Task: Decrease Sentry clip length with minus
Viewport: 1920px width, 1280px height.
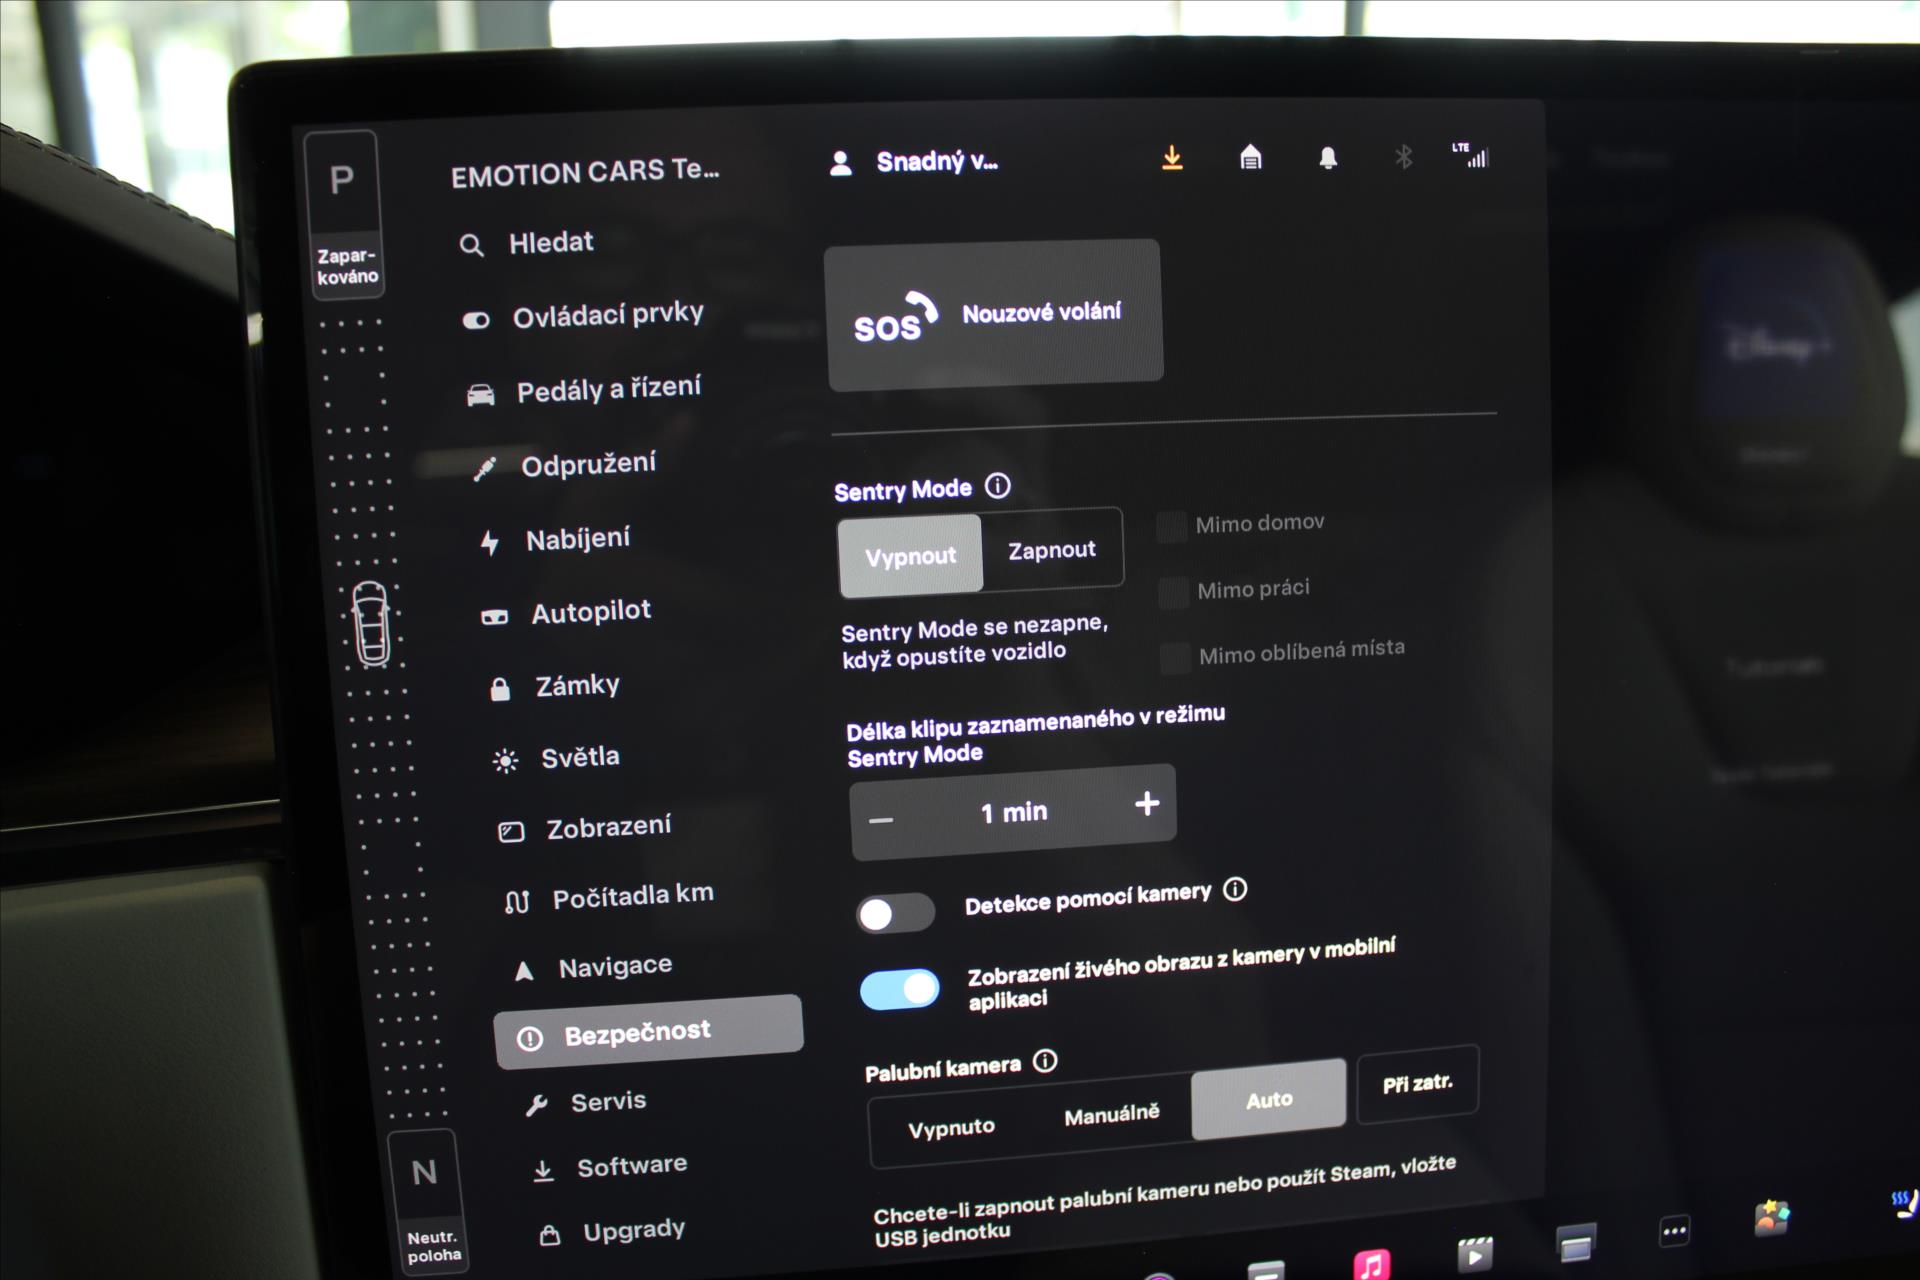Action: tap(881, 821)
